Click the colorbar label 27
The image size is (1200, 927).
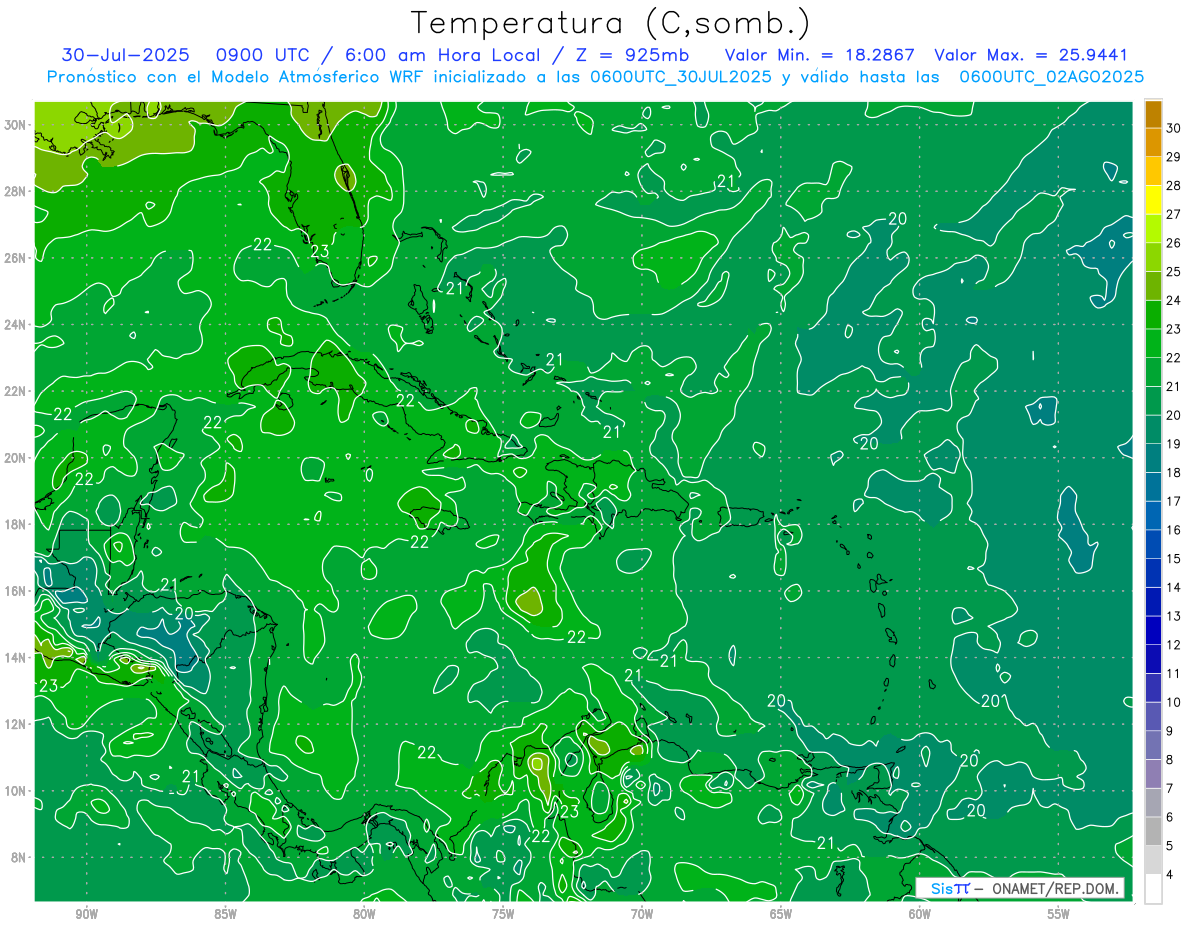point(1174,214)
